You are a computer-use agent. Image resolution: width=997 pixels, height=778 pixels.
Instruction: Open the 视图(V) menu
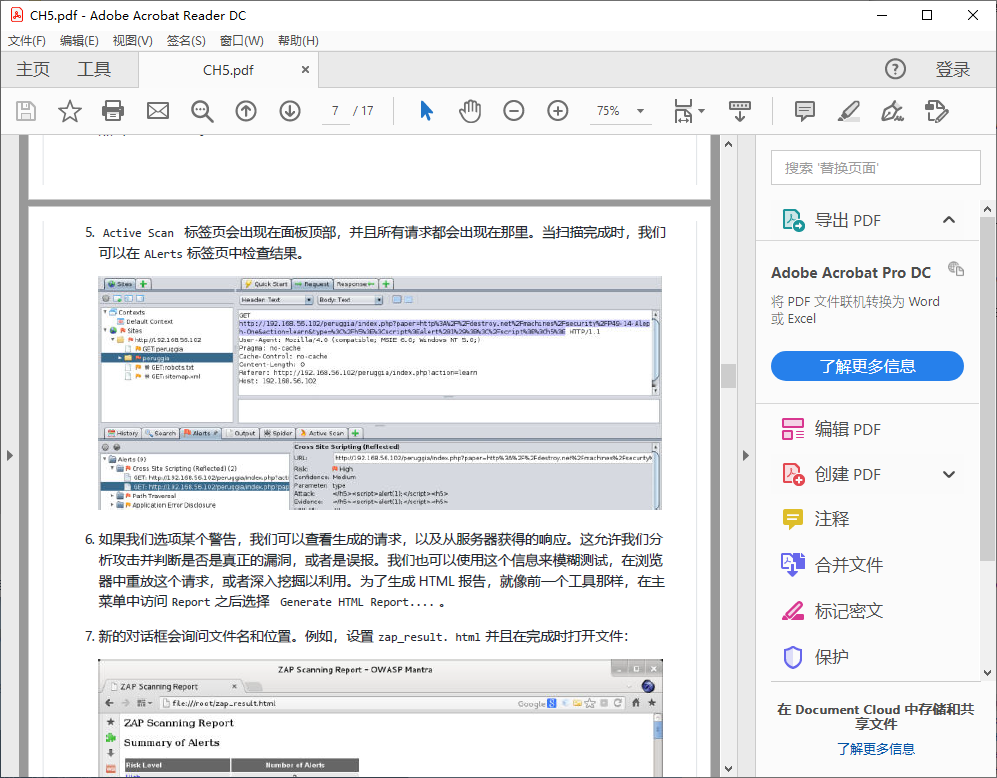click(x=132, y=41)
